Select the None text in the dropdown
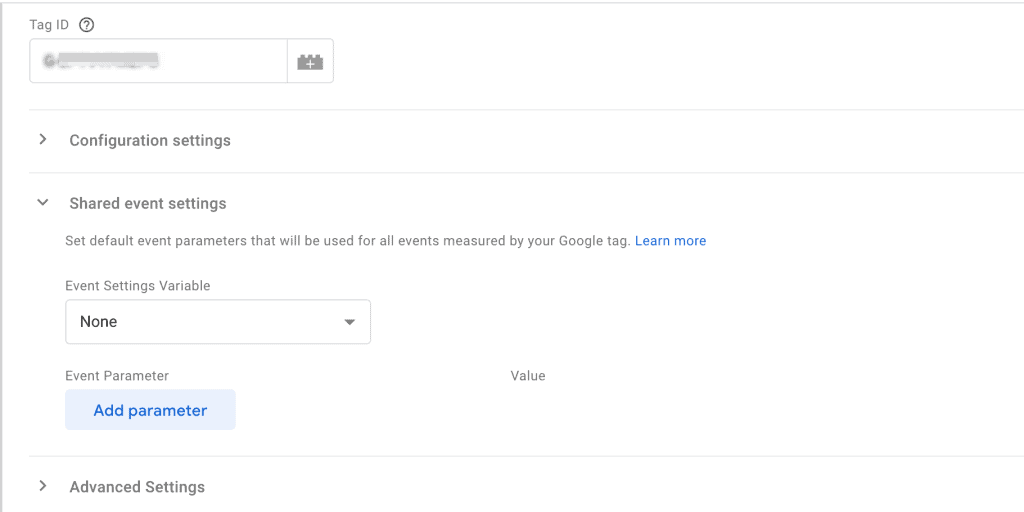1024x512 pixels. coord(99,322)
